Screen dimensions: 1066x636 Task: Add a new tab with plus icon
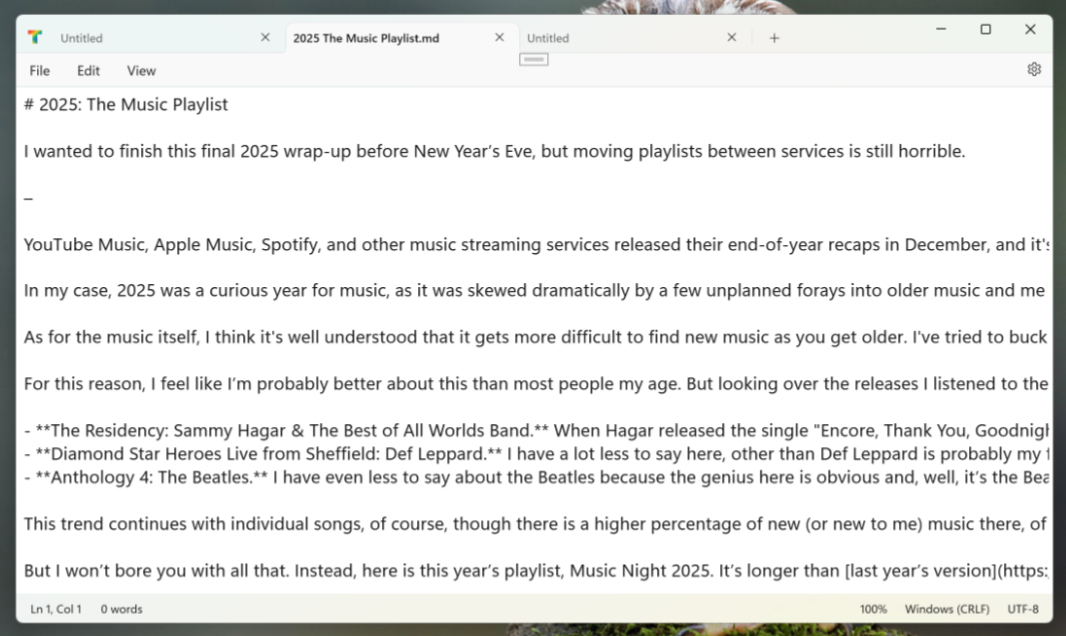click(774, 38)
